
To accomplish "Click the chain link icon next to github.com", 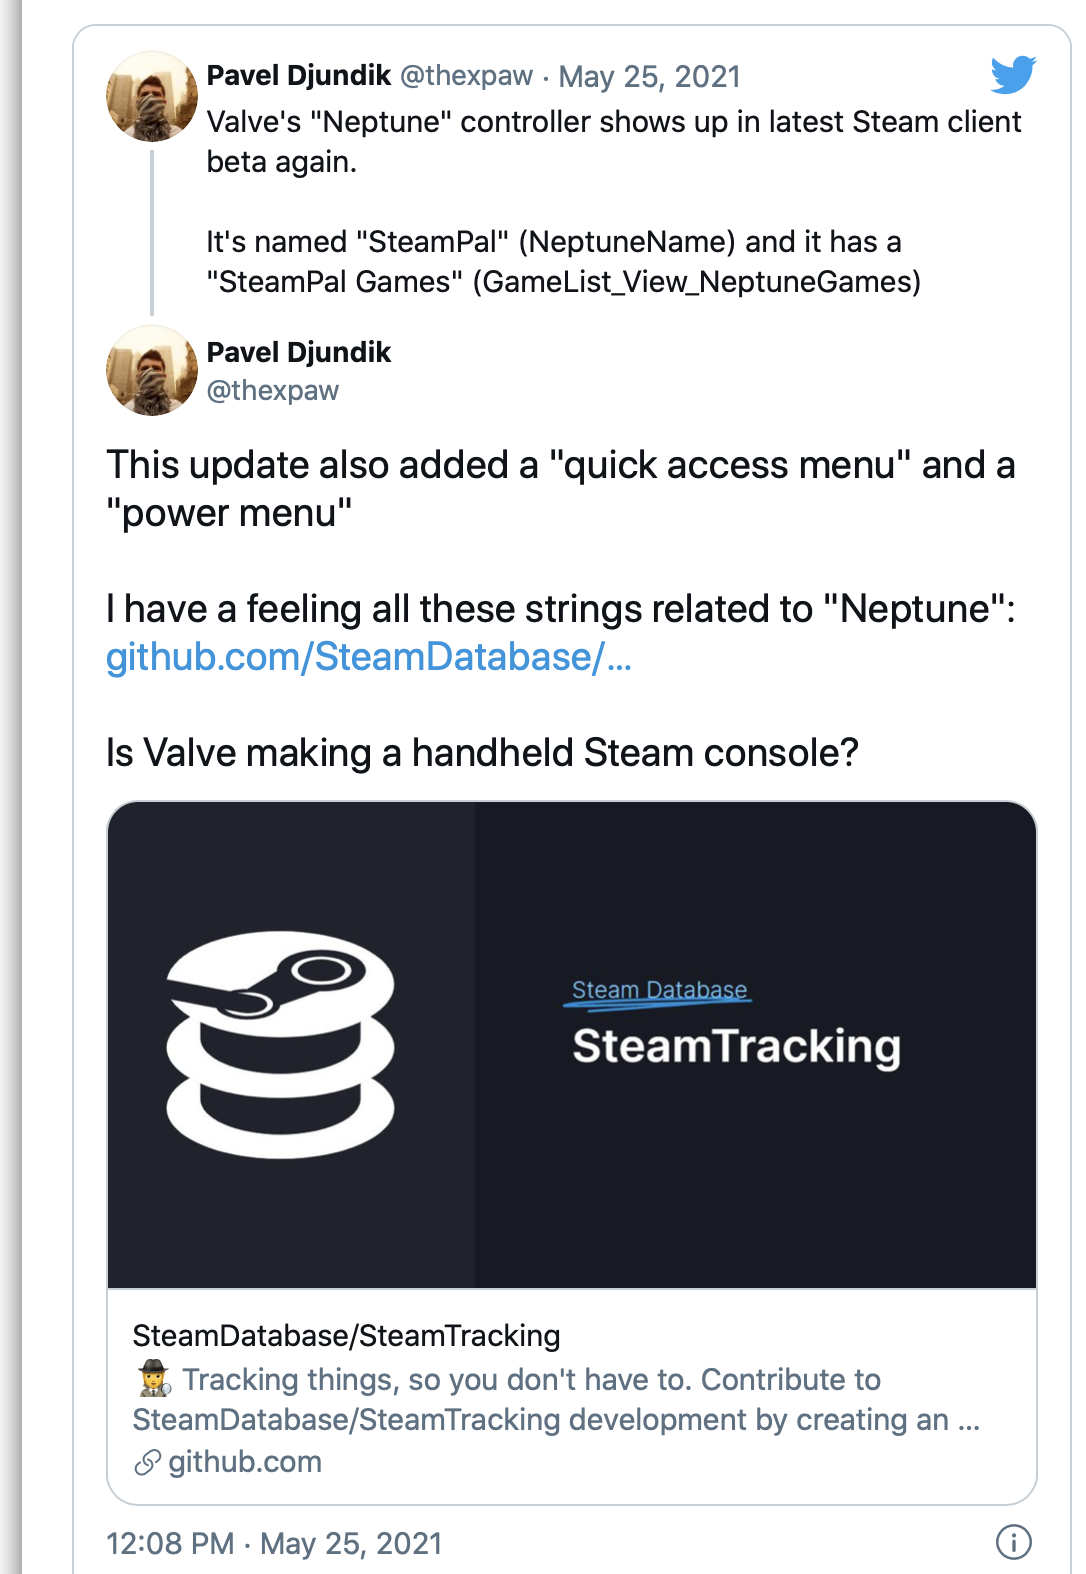I will click(x=147, y=1463).
